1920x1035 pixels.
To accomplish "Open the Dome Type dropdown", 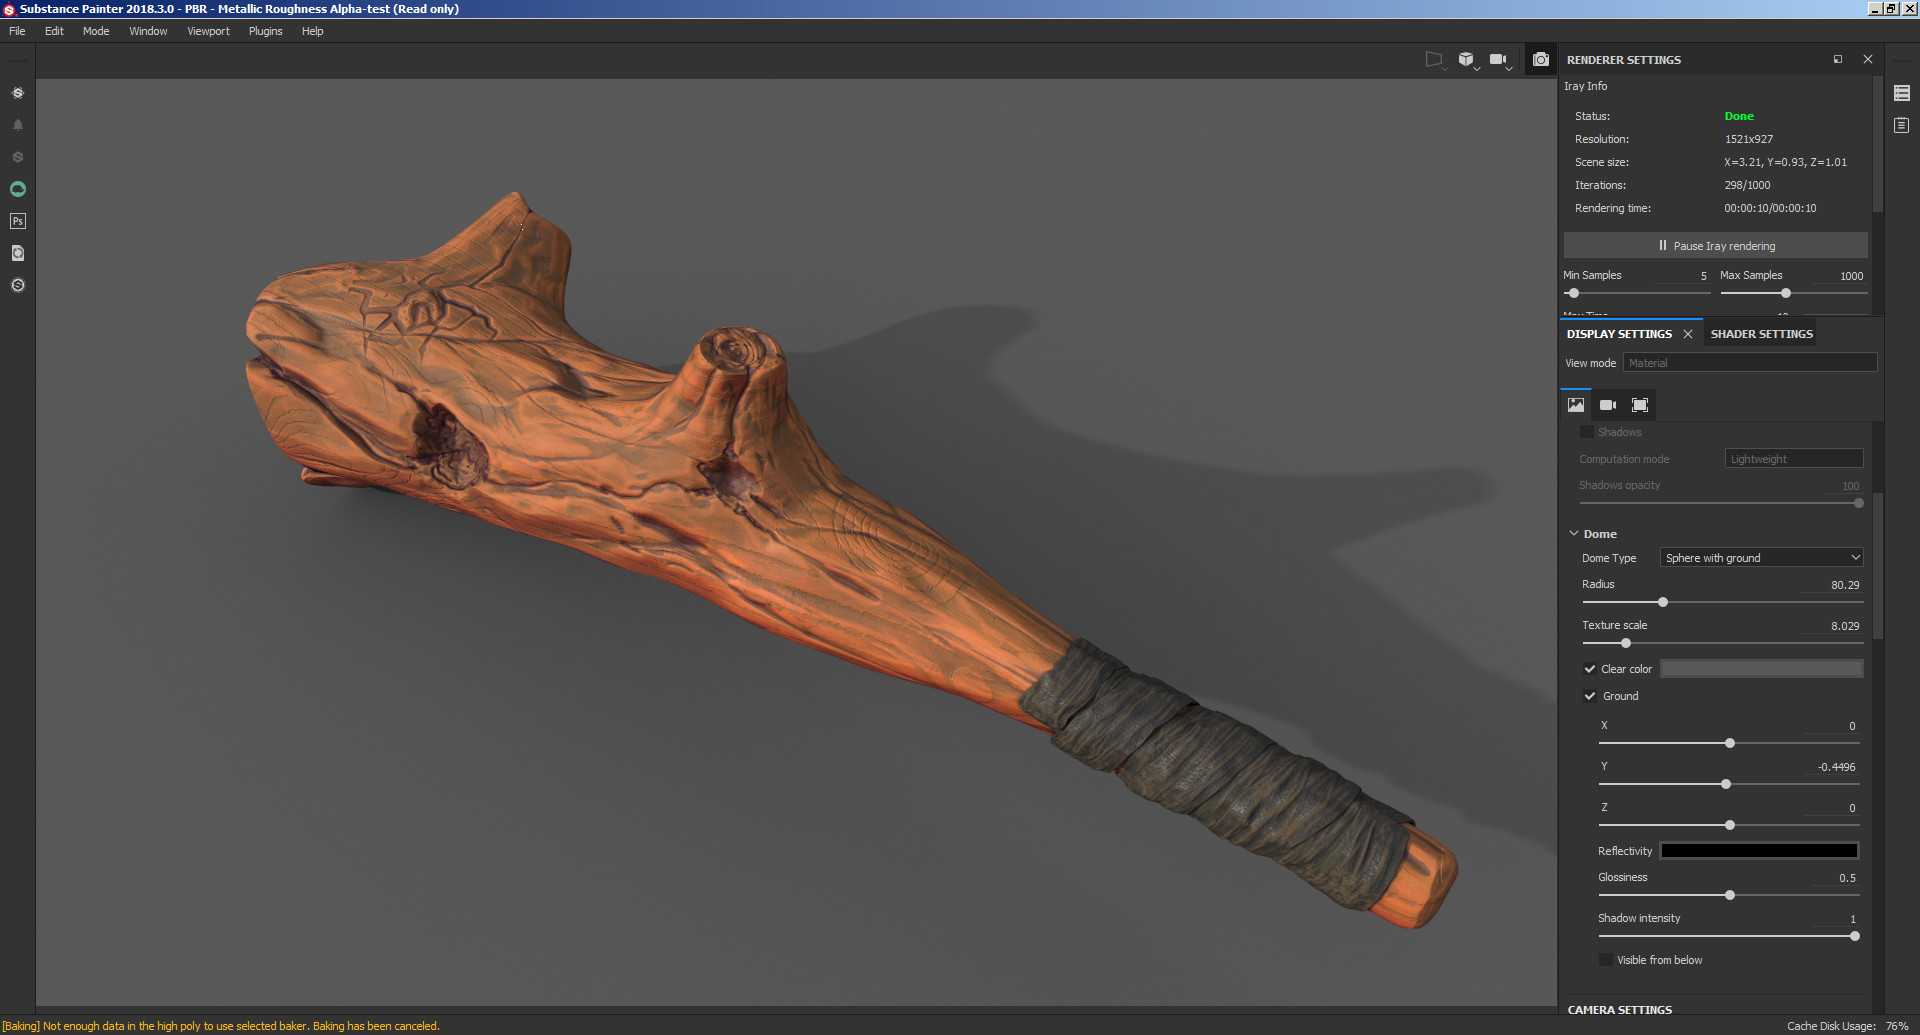I will [x=1761, y=557].
